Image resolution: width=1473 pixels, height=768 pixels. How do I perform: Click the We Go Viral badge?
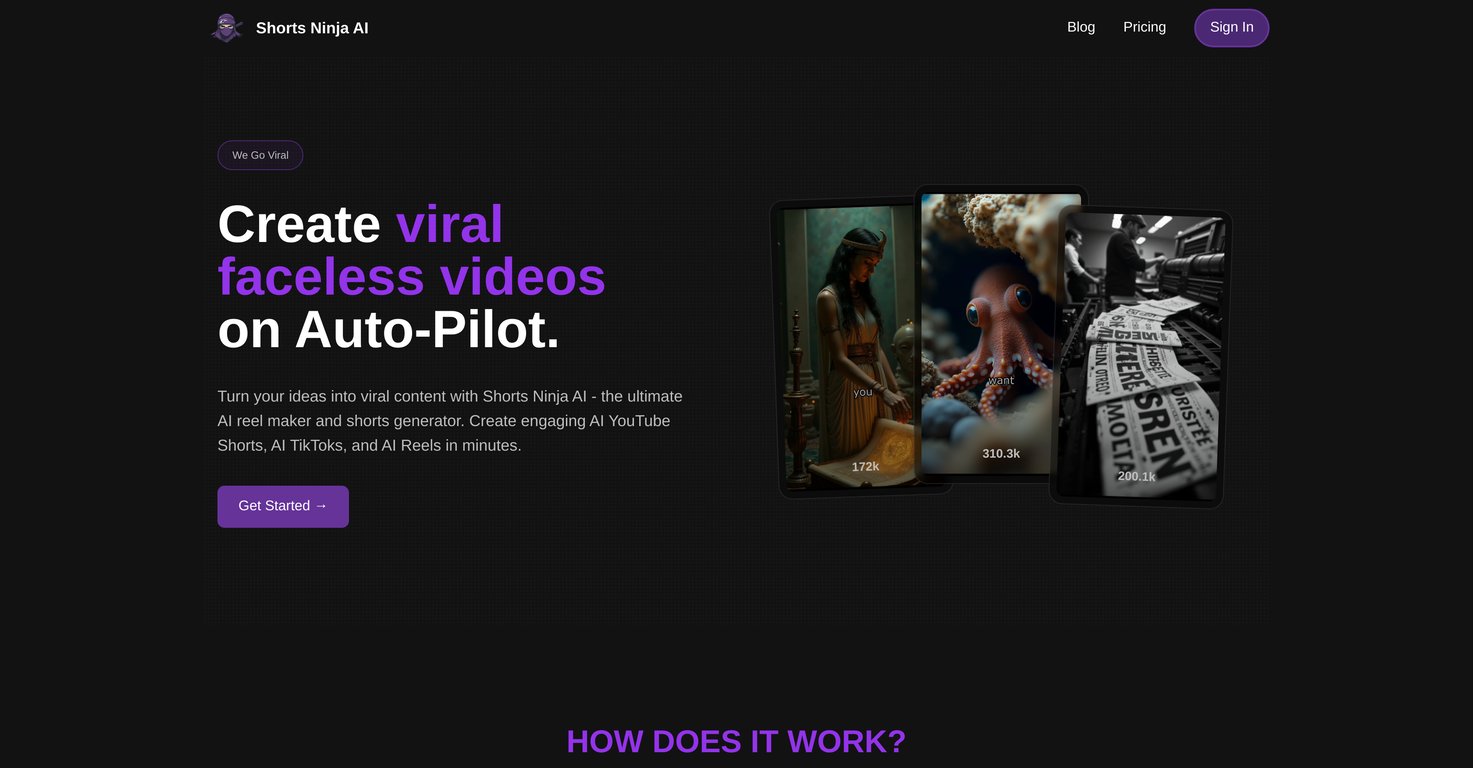pyautogui.click(x=260, y=155)
